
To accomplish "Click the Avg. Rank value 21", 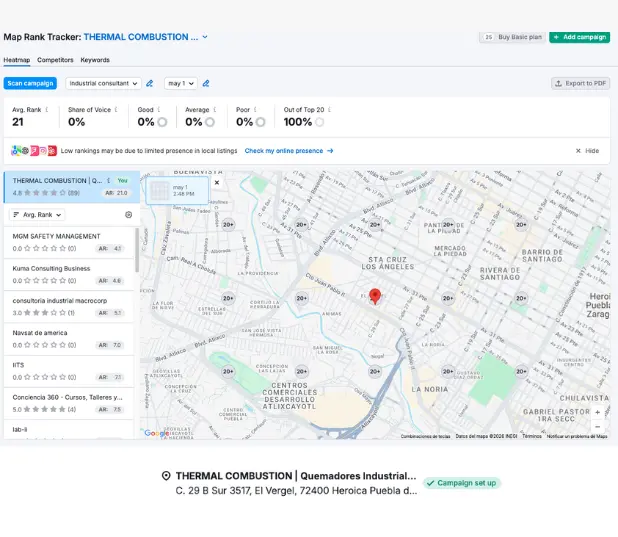I will (x=18, y=122).
